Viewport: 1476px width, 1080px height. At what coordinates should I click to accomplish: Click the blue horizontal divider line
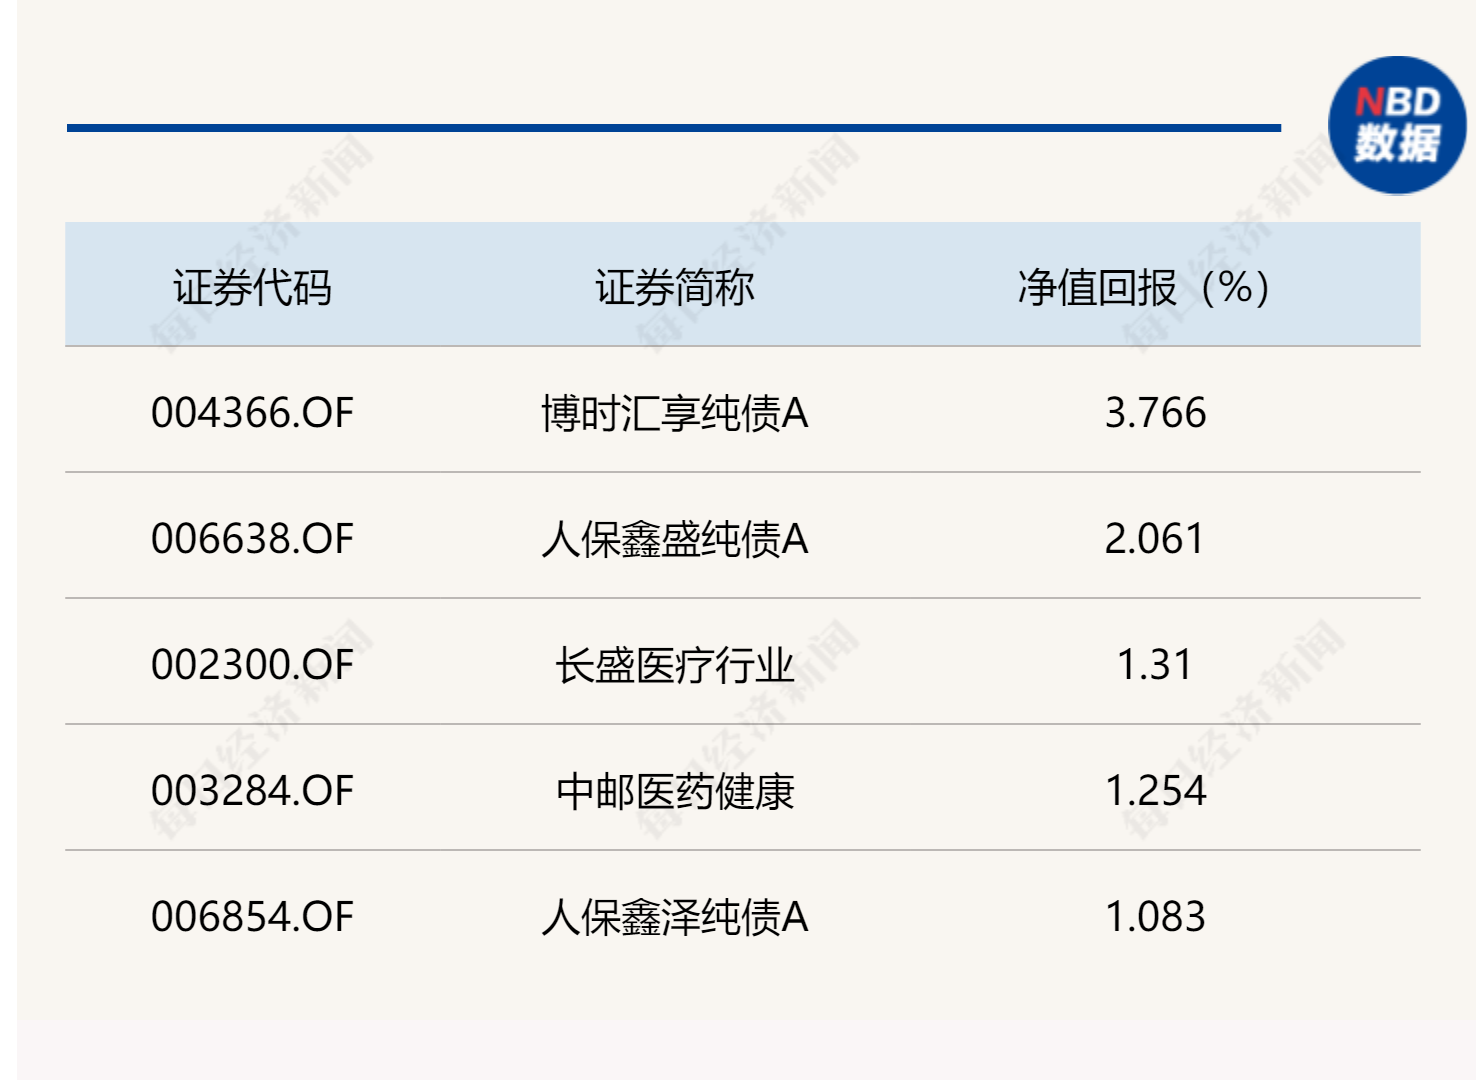tap(673, 128)
